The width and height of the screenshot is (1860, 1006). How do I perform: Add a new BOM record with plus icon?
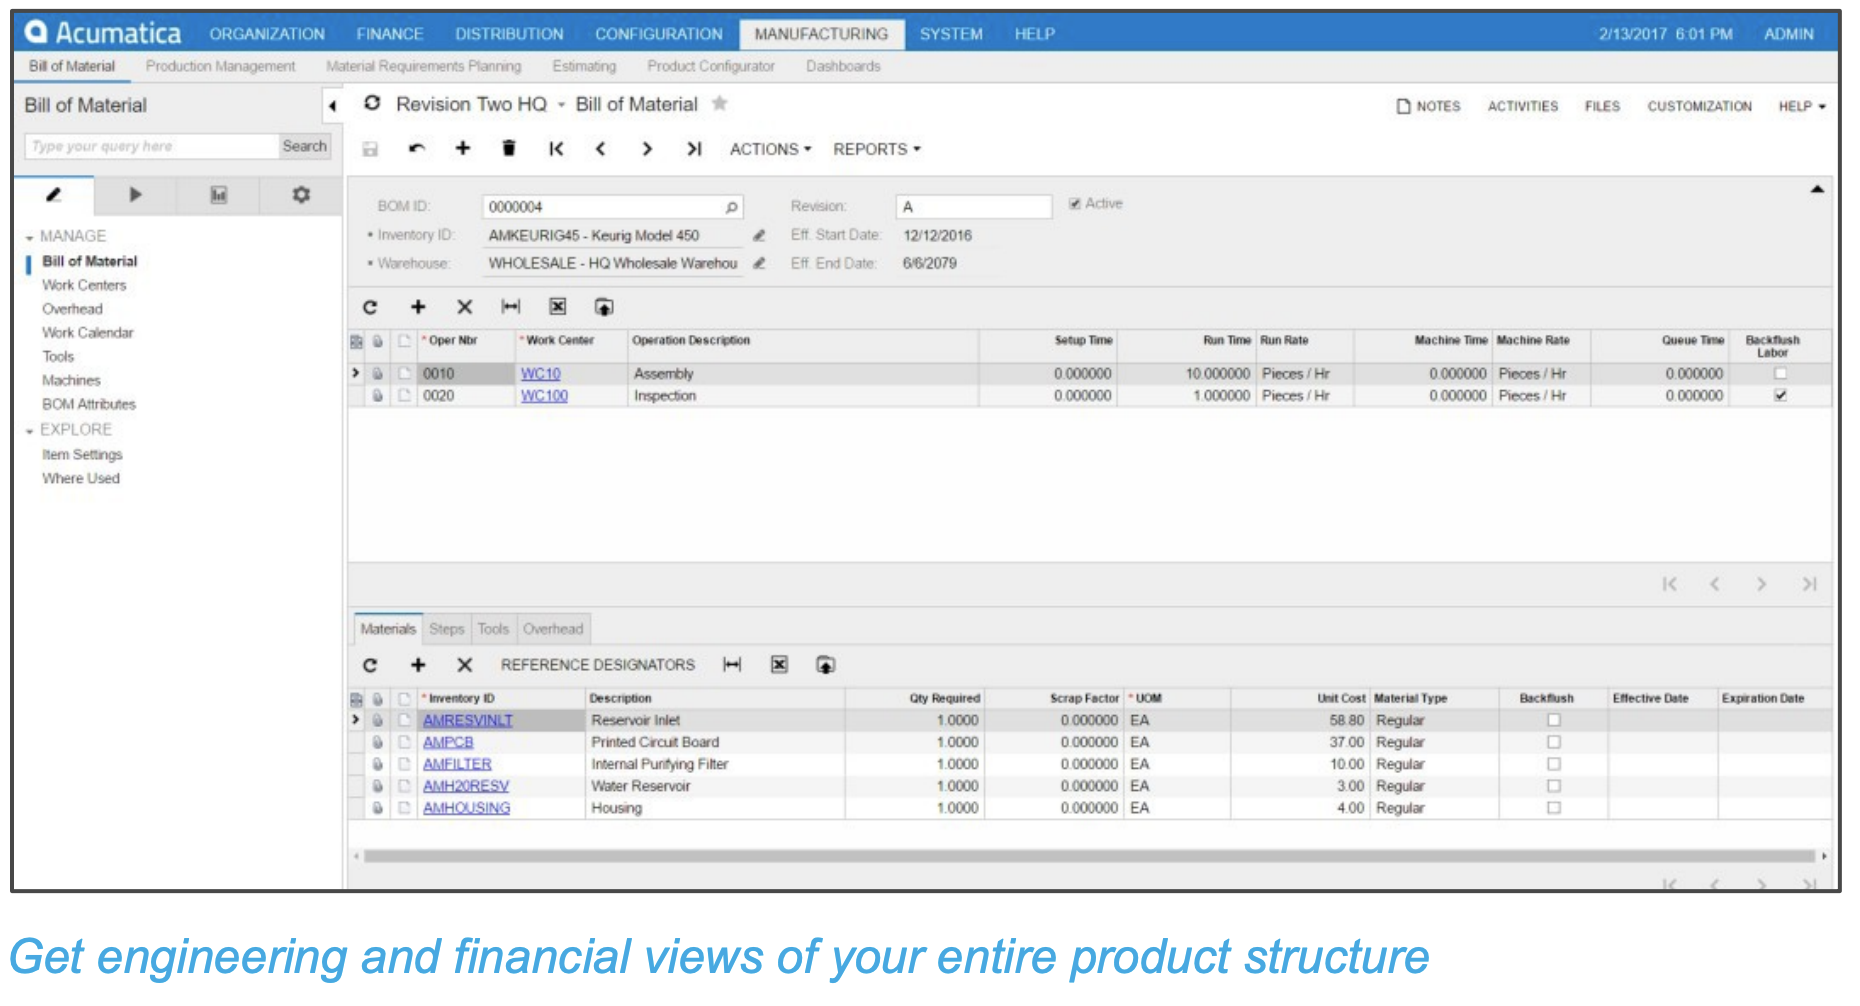pyautogui.click(x=463, y=148)
